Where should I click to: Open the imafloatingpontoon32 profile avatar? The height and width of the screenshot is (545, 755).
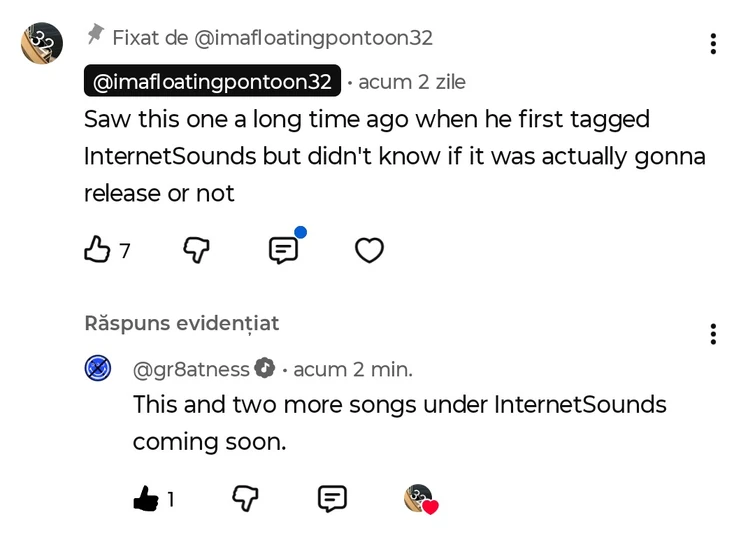[x=42, y=43]
